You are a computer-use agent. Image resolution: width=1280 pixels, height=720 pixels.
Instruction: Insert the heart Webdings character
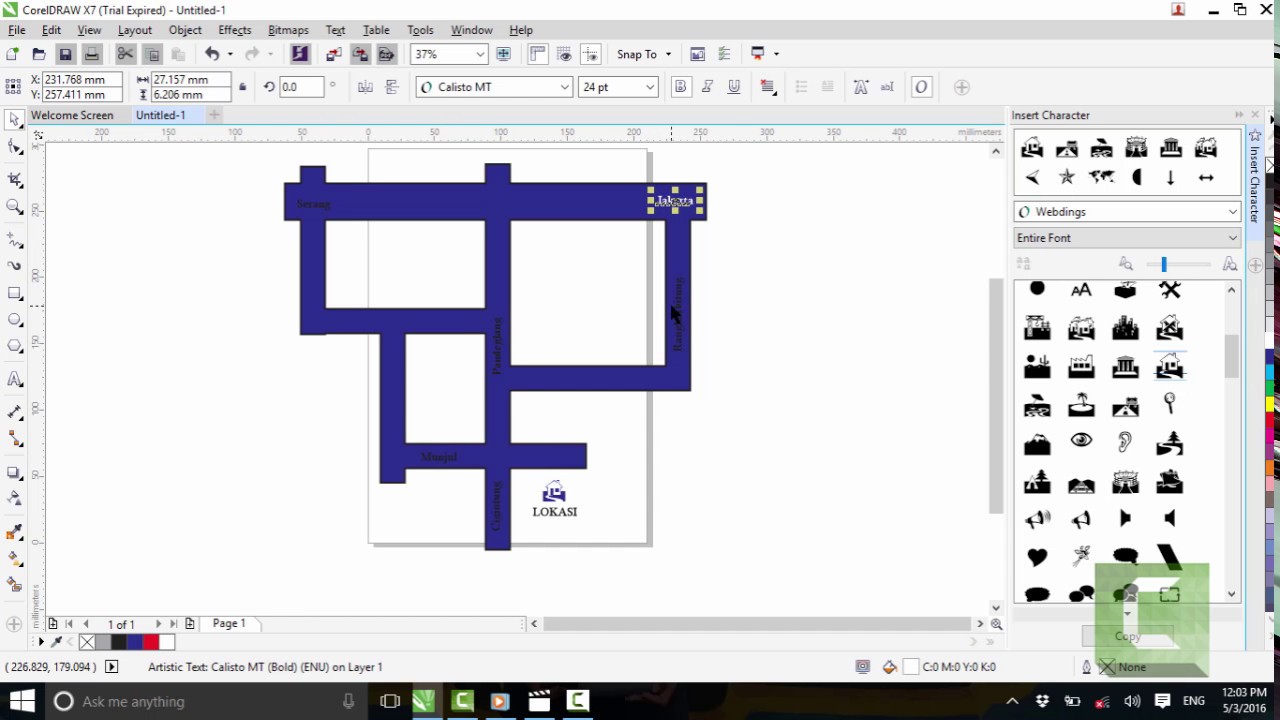(x=1037, y=556)
